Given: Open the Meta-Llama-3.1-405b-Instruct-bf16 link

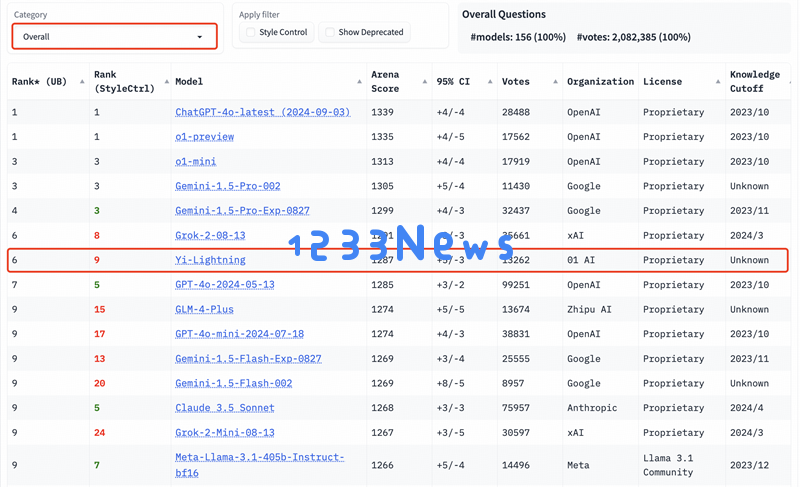Looking at the screenshot, I should tap(259, 465).
